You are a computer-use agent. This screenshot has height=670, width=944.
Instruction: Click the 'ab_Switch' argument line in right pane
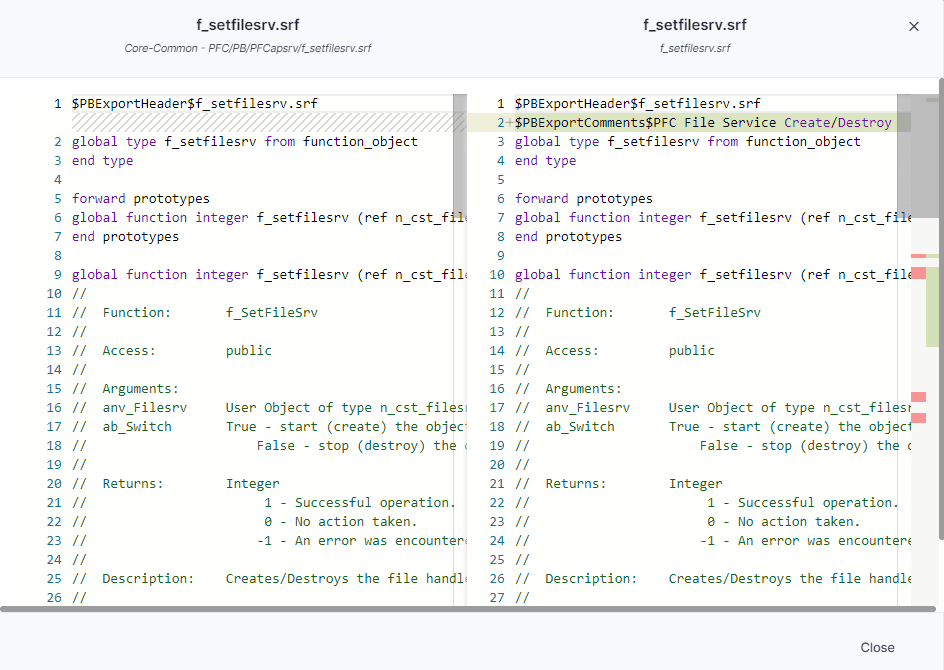[x=580, y=427]
